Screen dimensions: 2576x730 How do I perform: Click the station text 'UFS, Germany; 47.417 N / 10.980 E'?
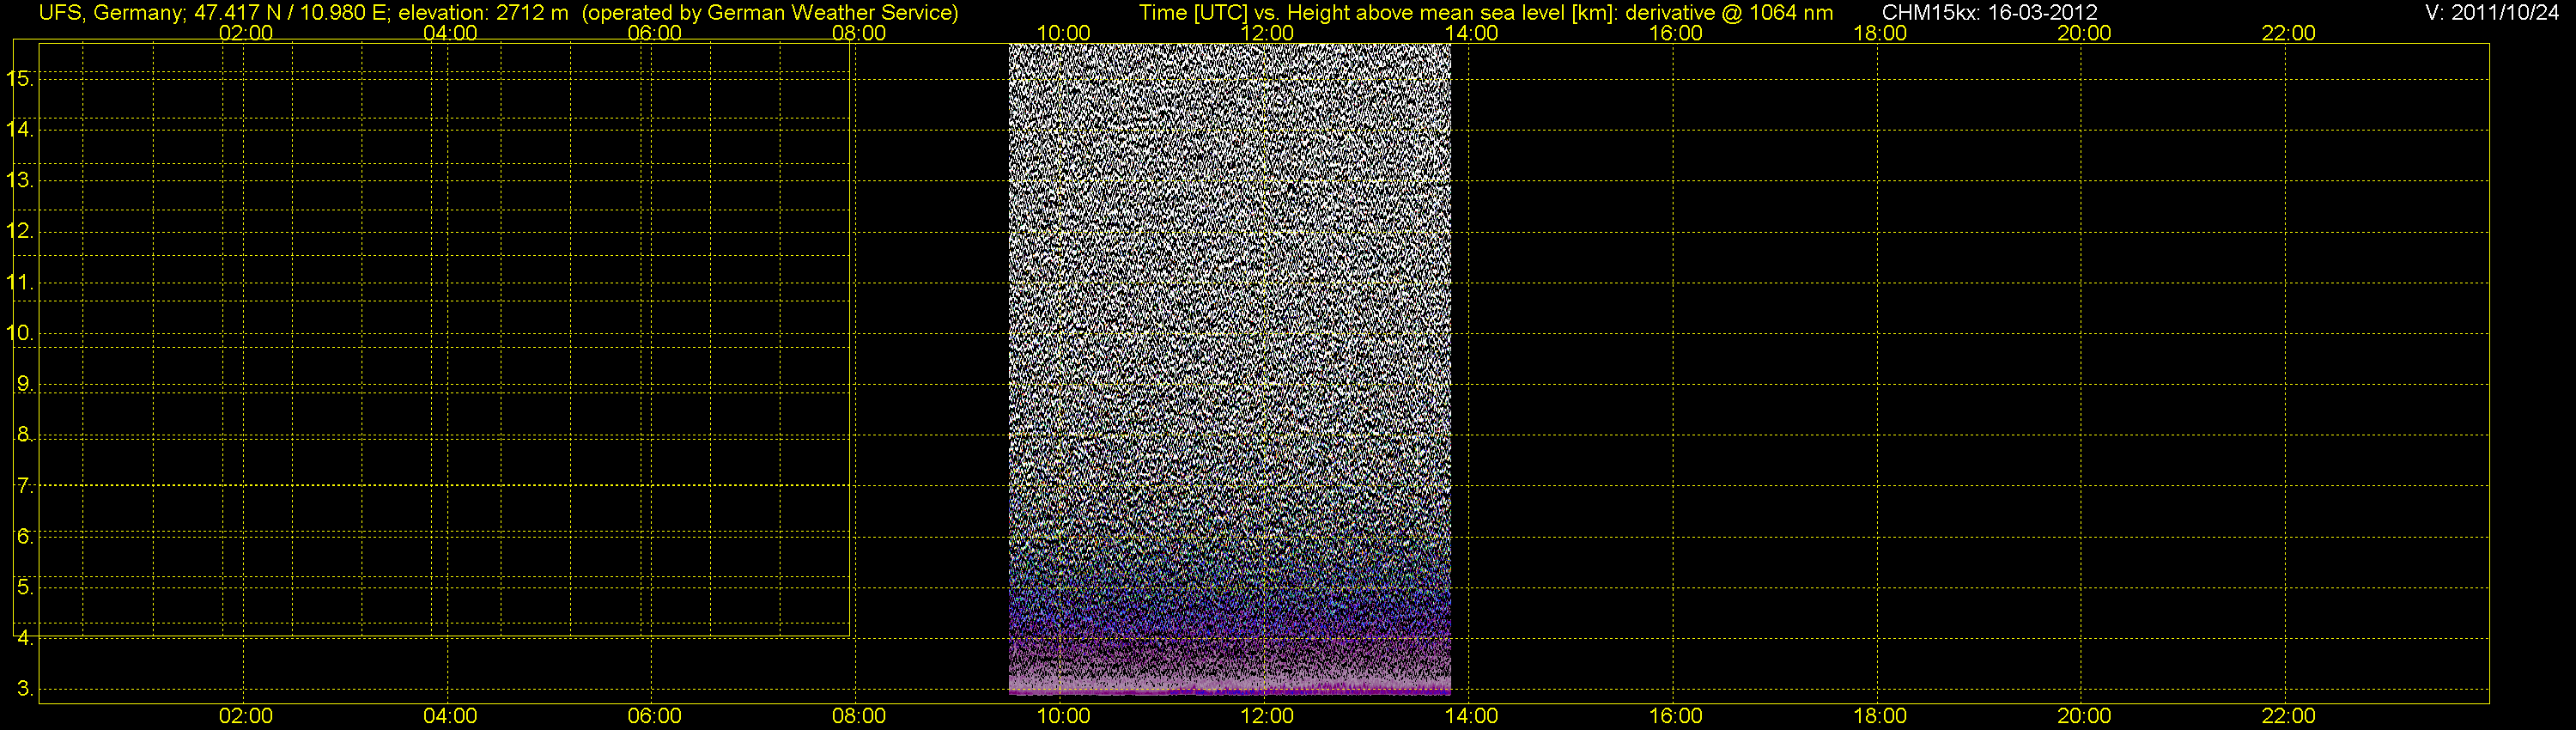[x=214, y=13]
